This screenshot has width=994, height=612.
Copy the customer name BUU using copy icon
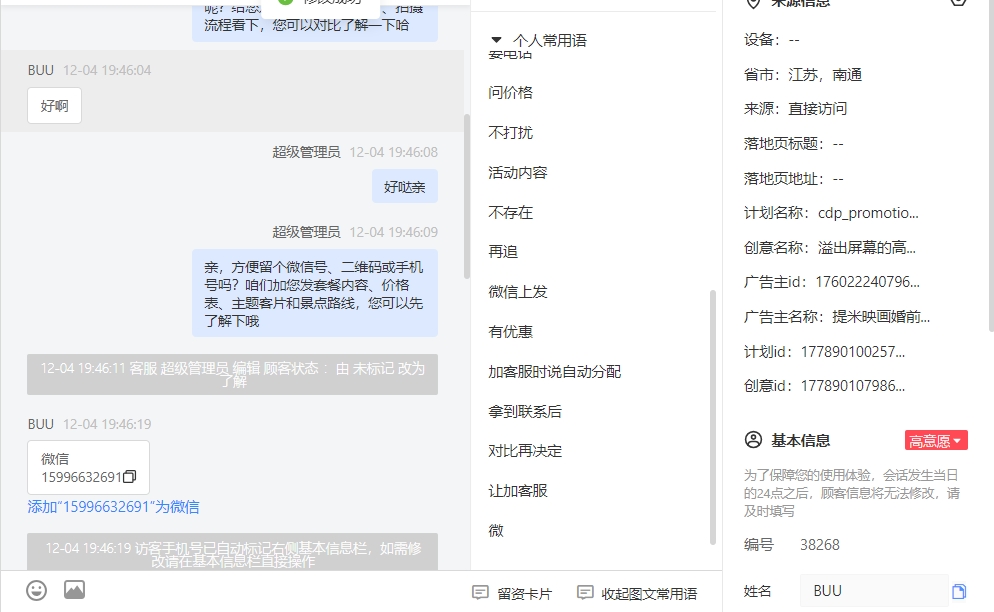coord(958,592)
